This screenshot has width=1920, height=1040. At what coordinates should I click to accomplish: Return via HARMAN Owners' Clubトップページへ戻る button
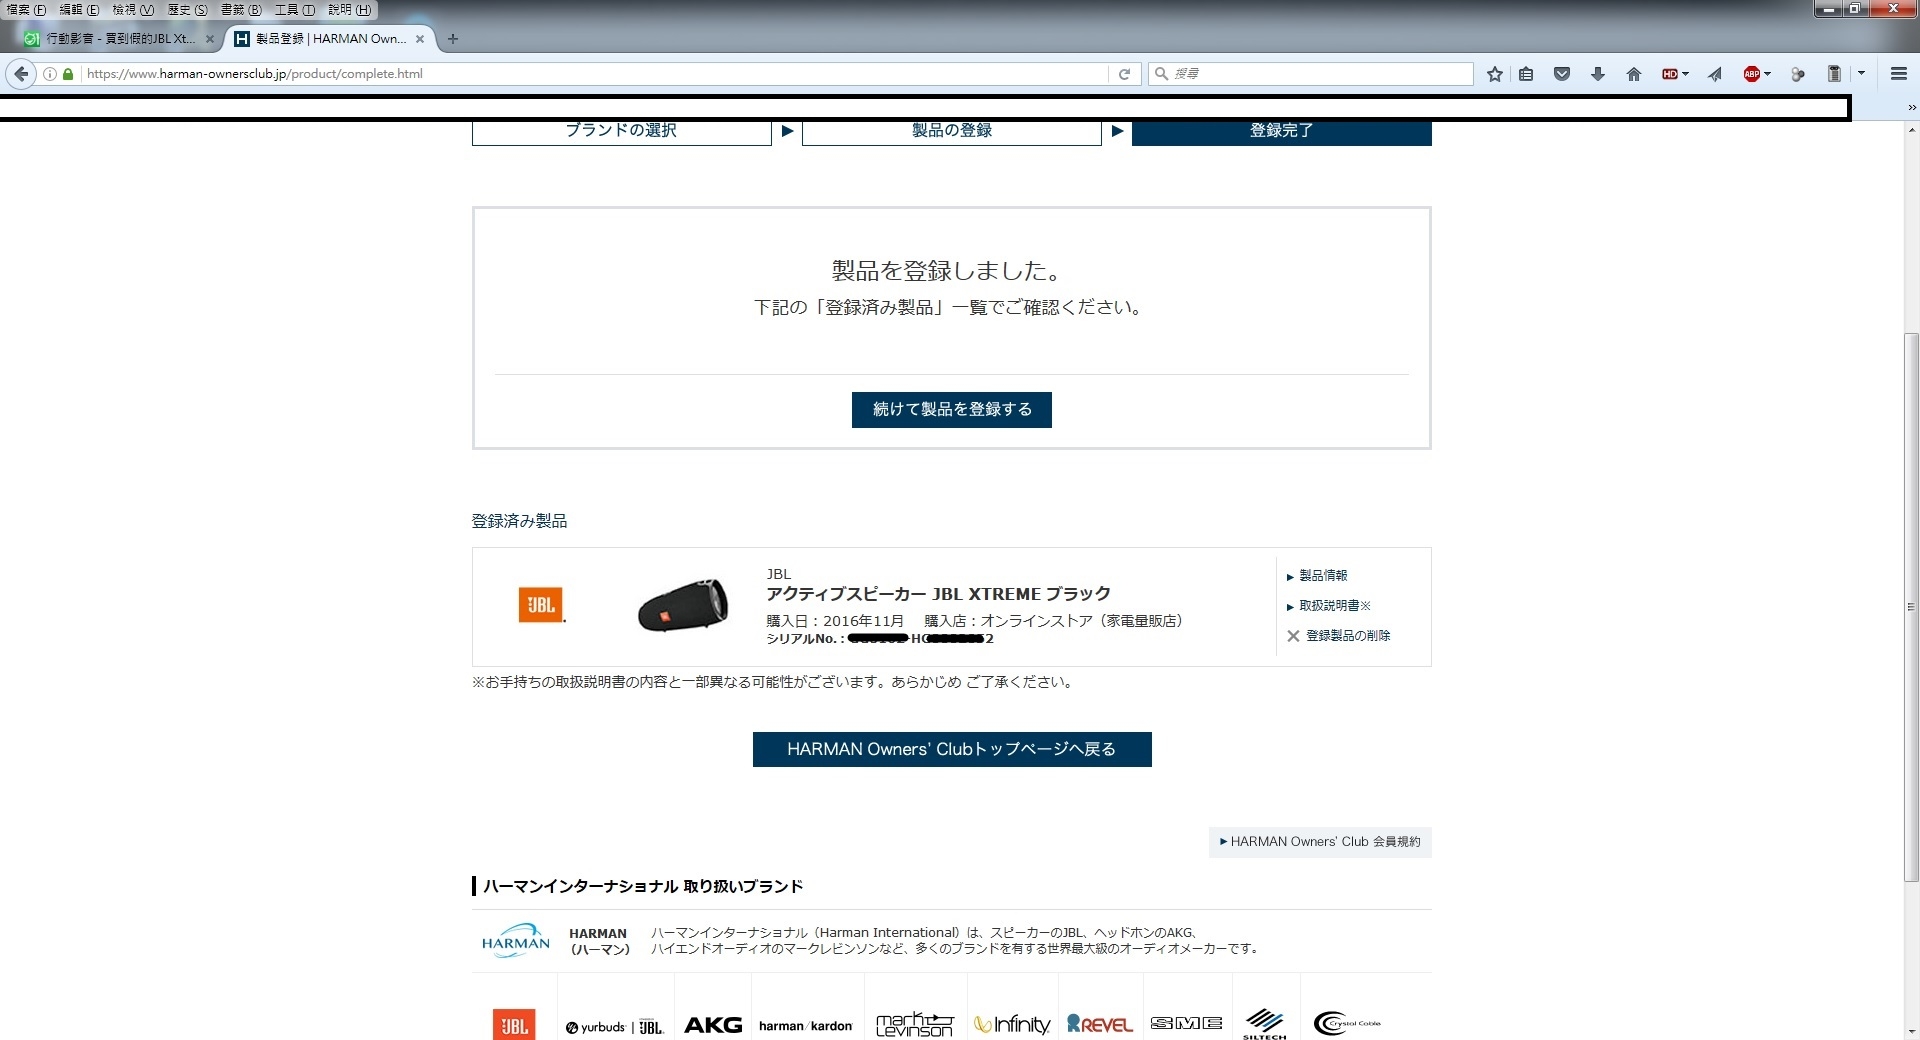point(952,750)
